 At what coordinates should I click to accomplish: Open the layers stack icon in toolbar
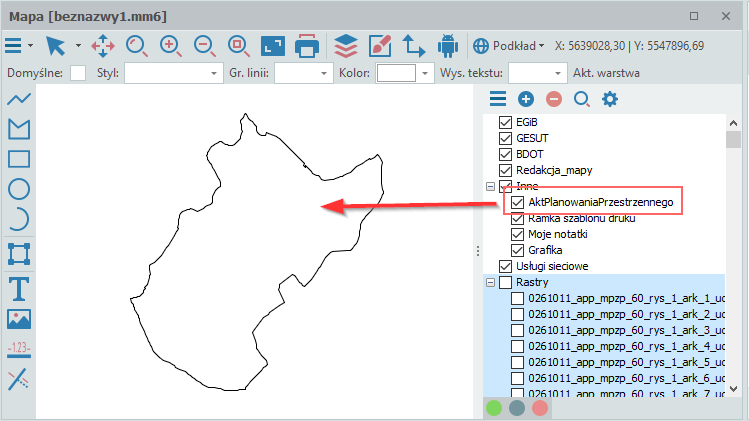pyautogui.click(x=345, y=46)
